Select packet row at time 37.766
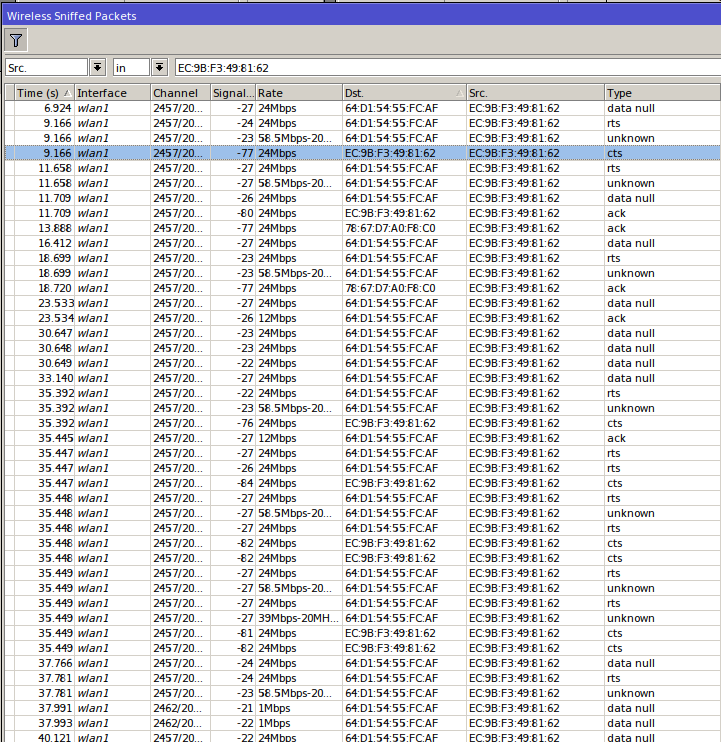The image size is (721, 742). point(363,663)
